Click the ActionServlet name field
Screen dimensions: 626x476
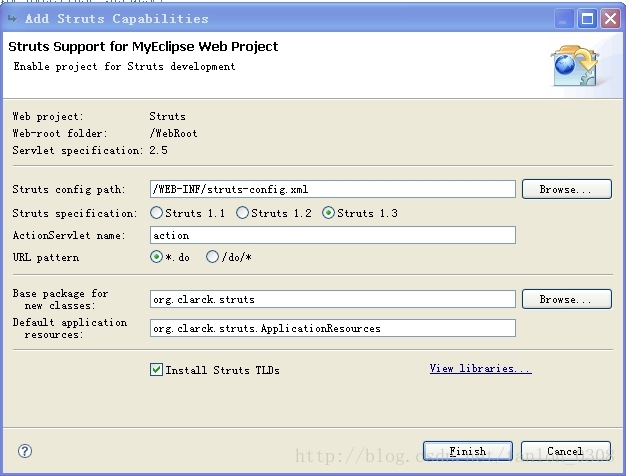click(333, 235)
